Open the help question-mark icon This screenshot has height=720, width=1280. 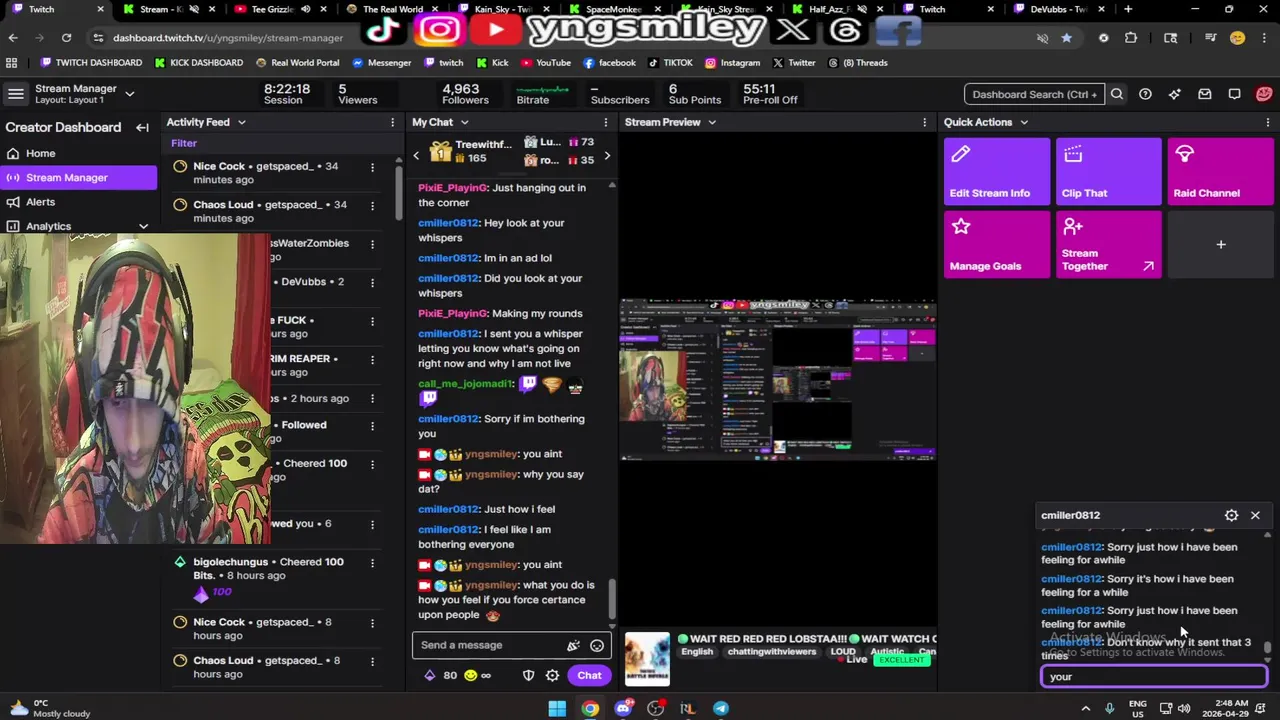pyautogui.click(x=1145, y=94)
